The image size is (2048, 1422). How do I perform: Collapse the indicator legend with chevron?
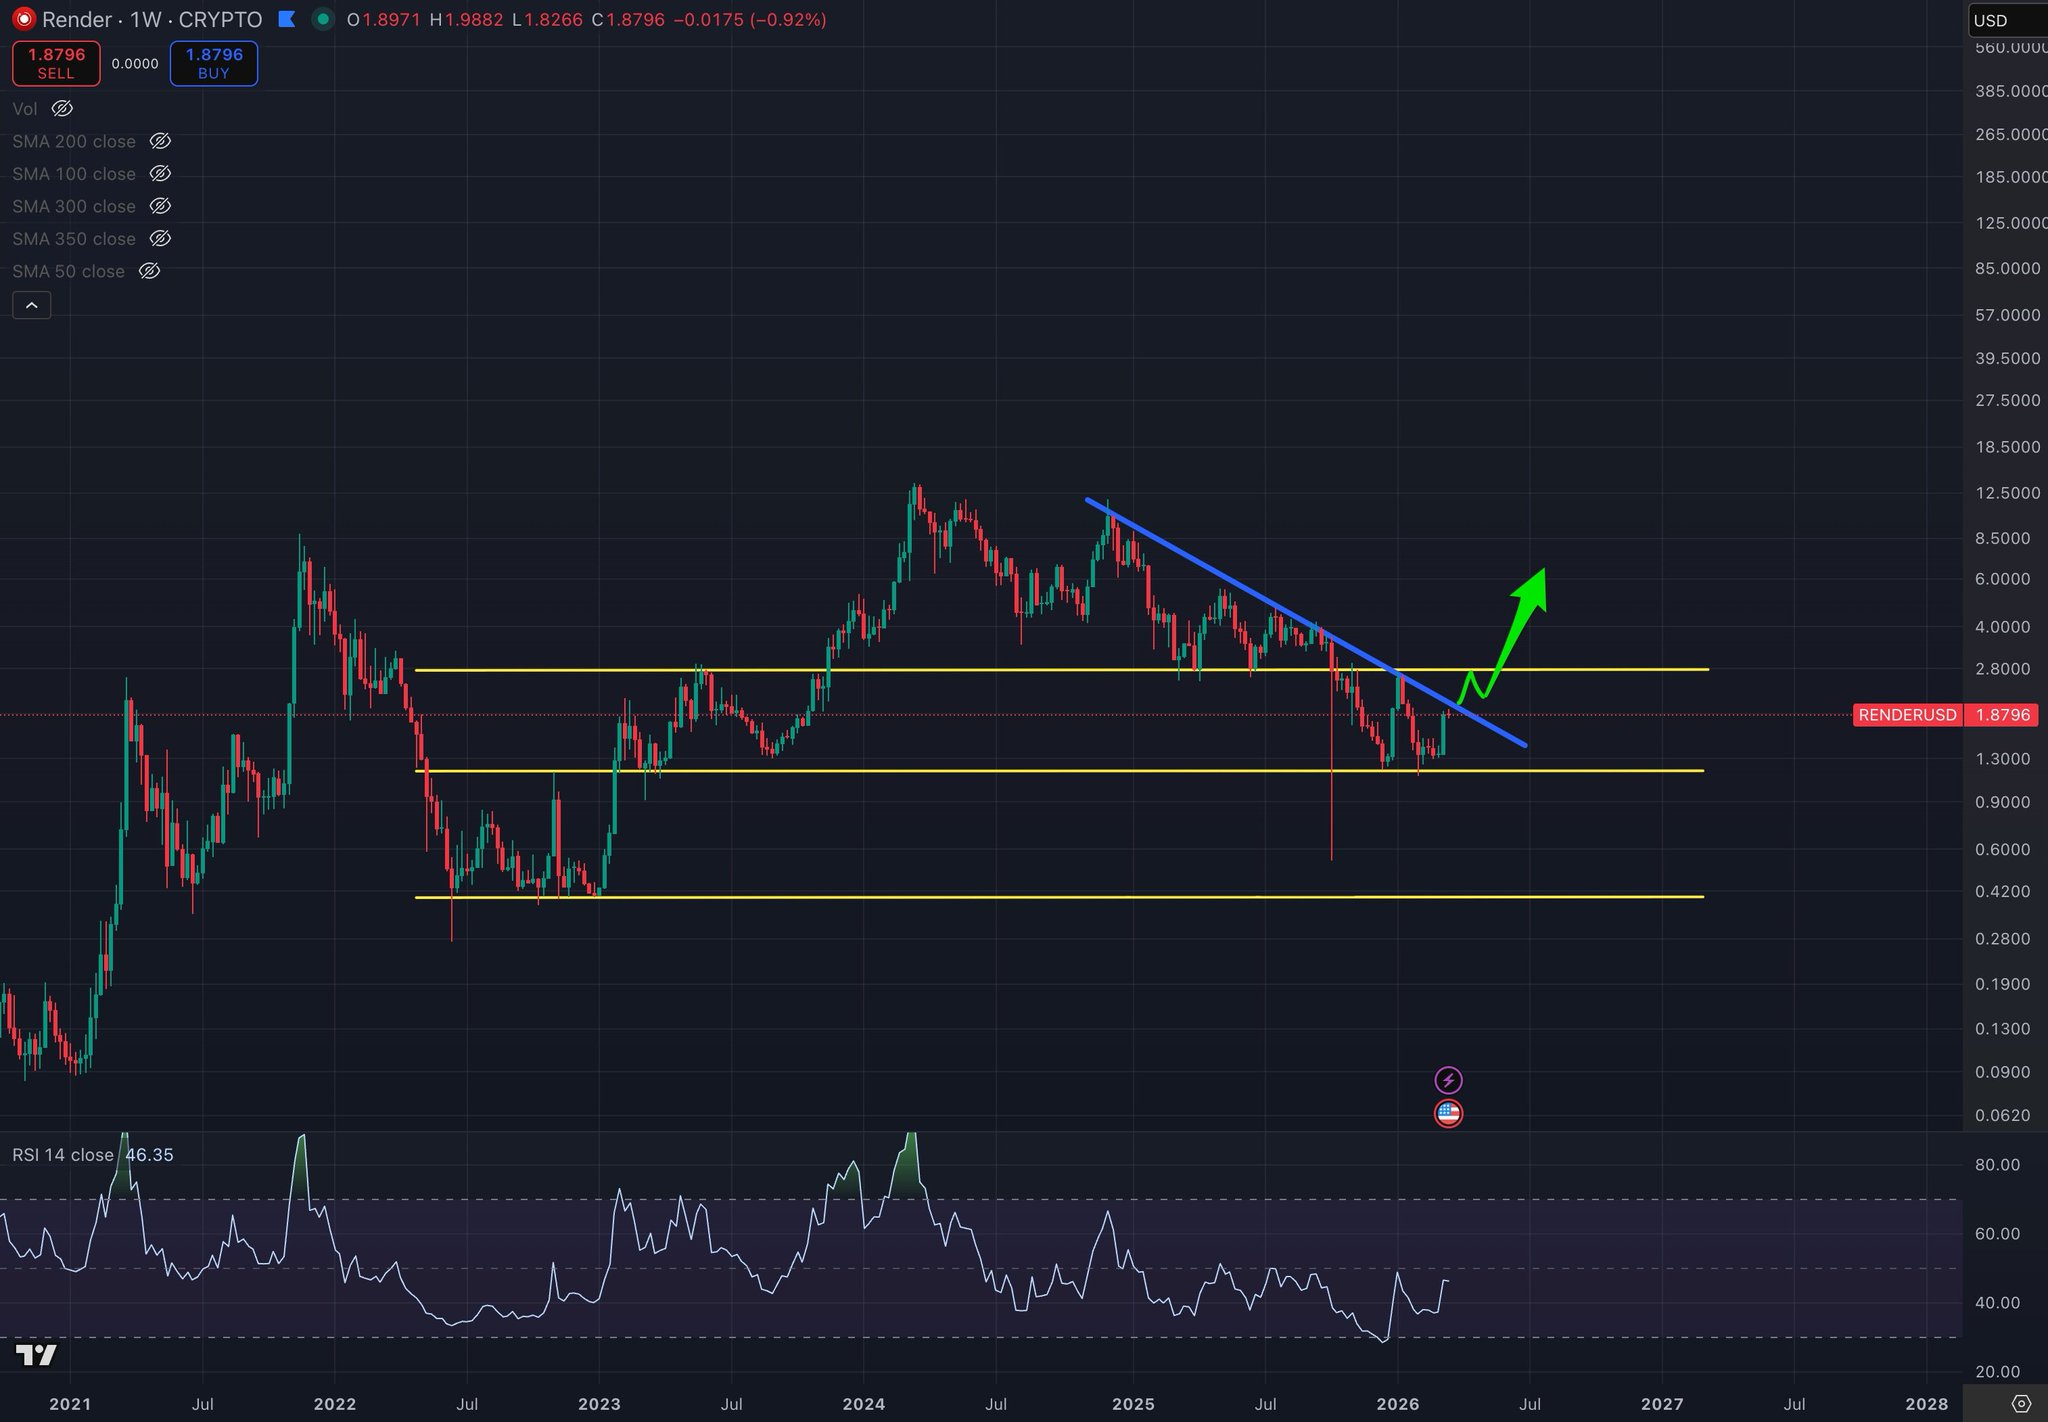[x=31, y=305]
